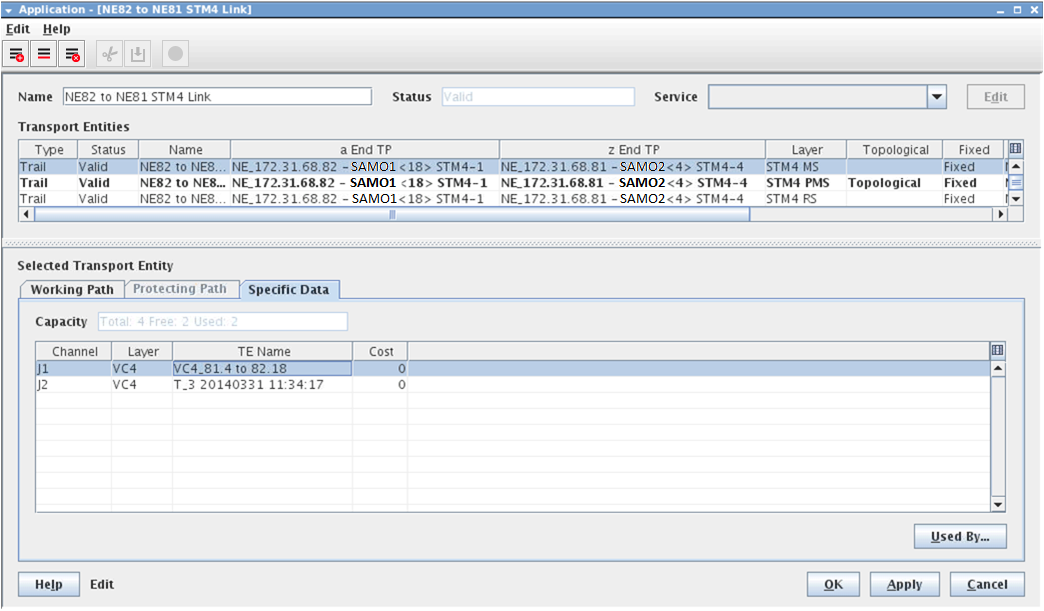Click the download arrow toolbar icon

pos(137,54)
